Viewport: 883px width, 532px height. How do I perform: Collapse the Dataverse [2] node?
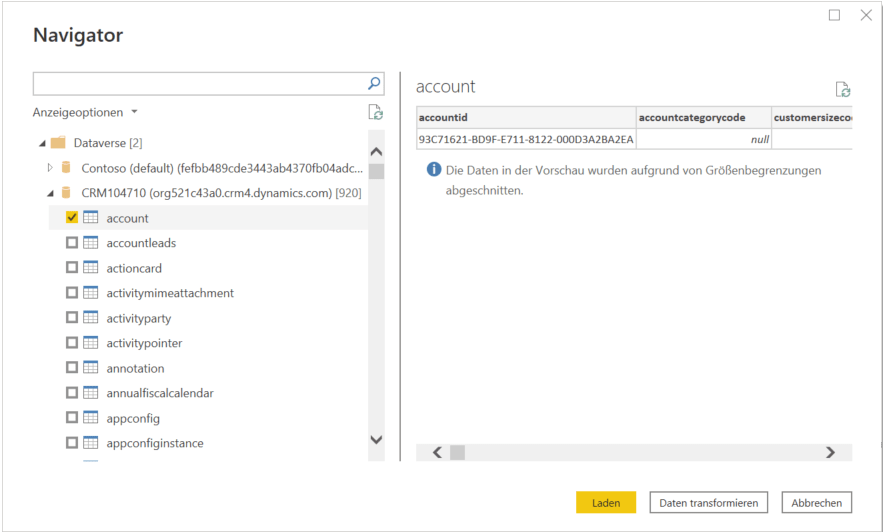[42, 144]
